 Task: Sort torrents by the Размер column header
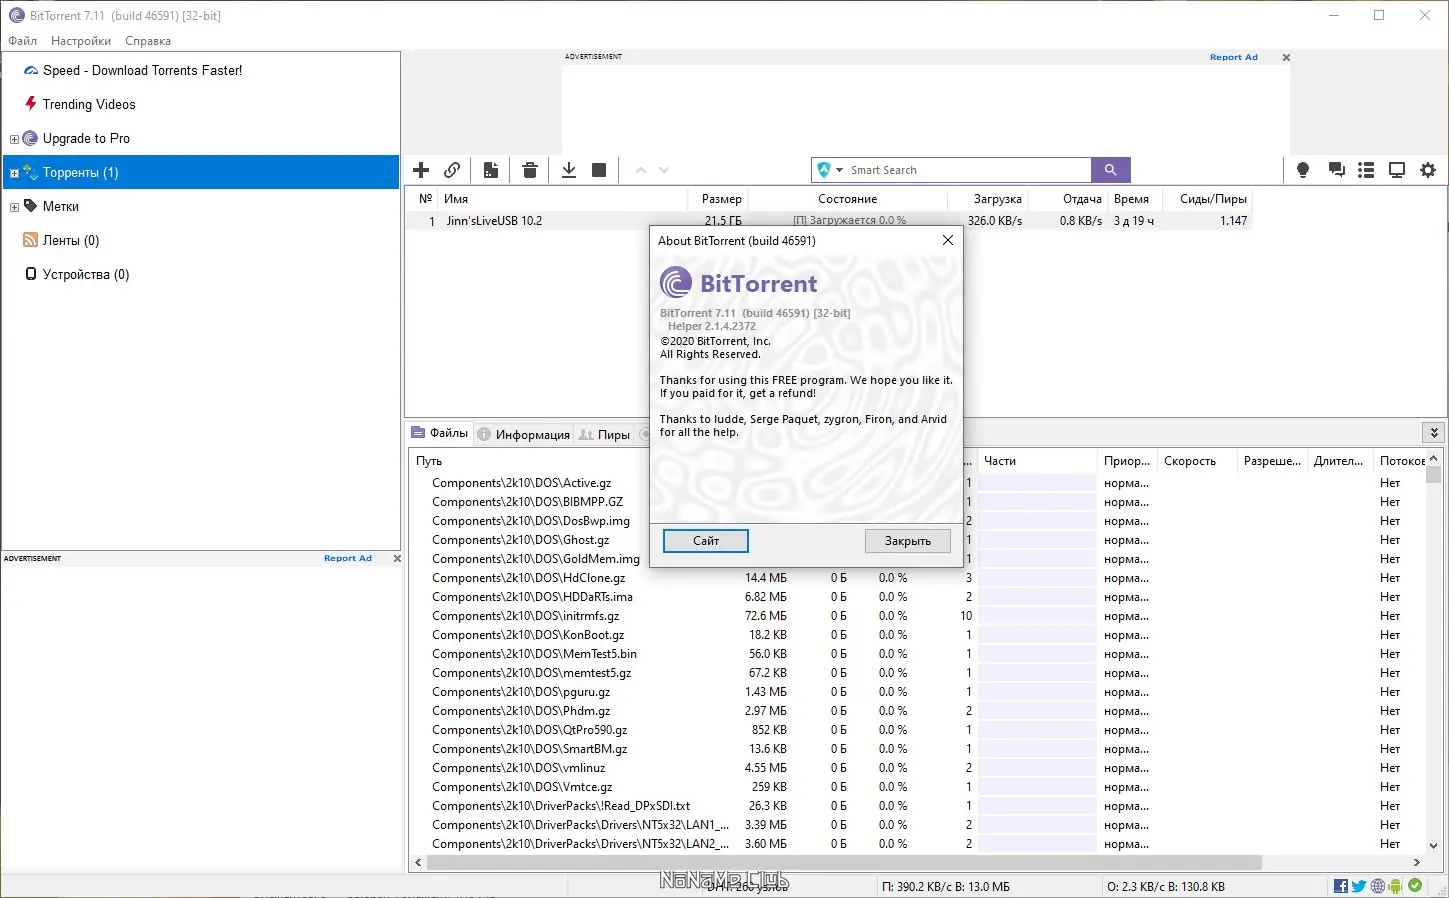[719, 199]
